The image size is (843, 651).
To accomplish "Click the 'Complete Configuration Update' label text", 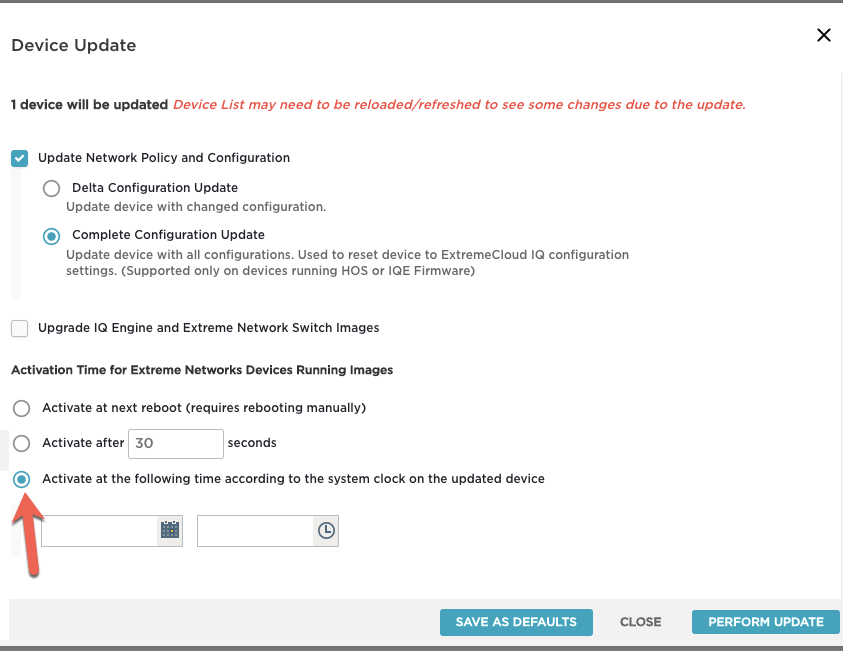I will pos(168,235).
